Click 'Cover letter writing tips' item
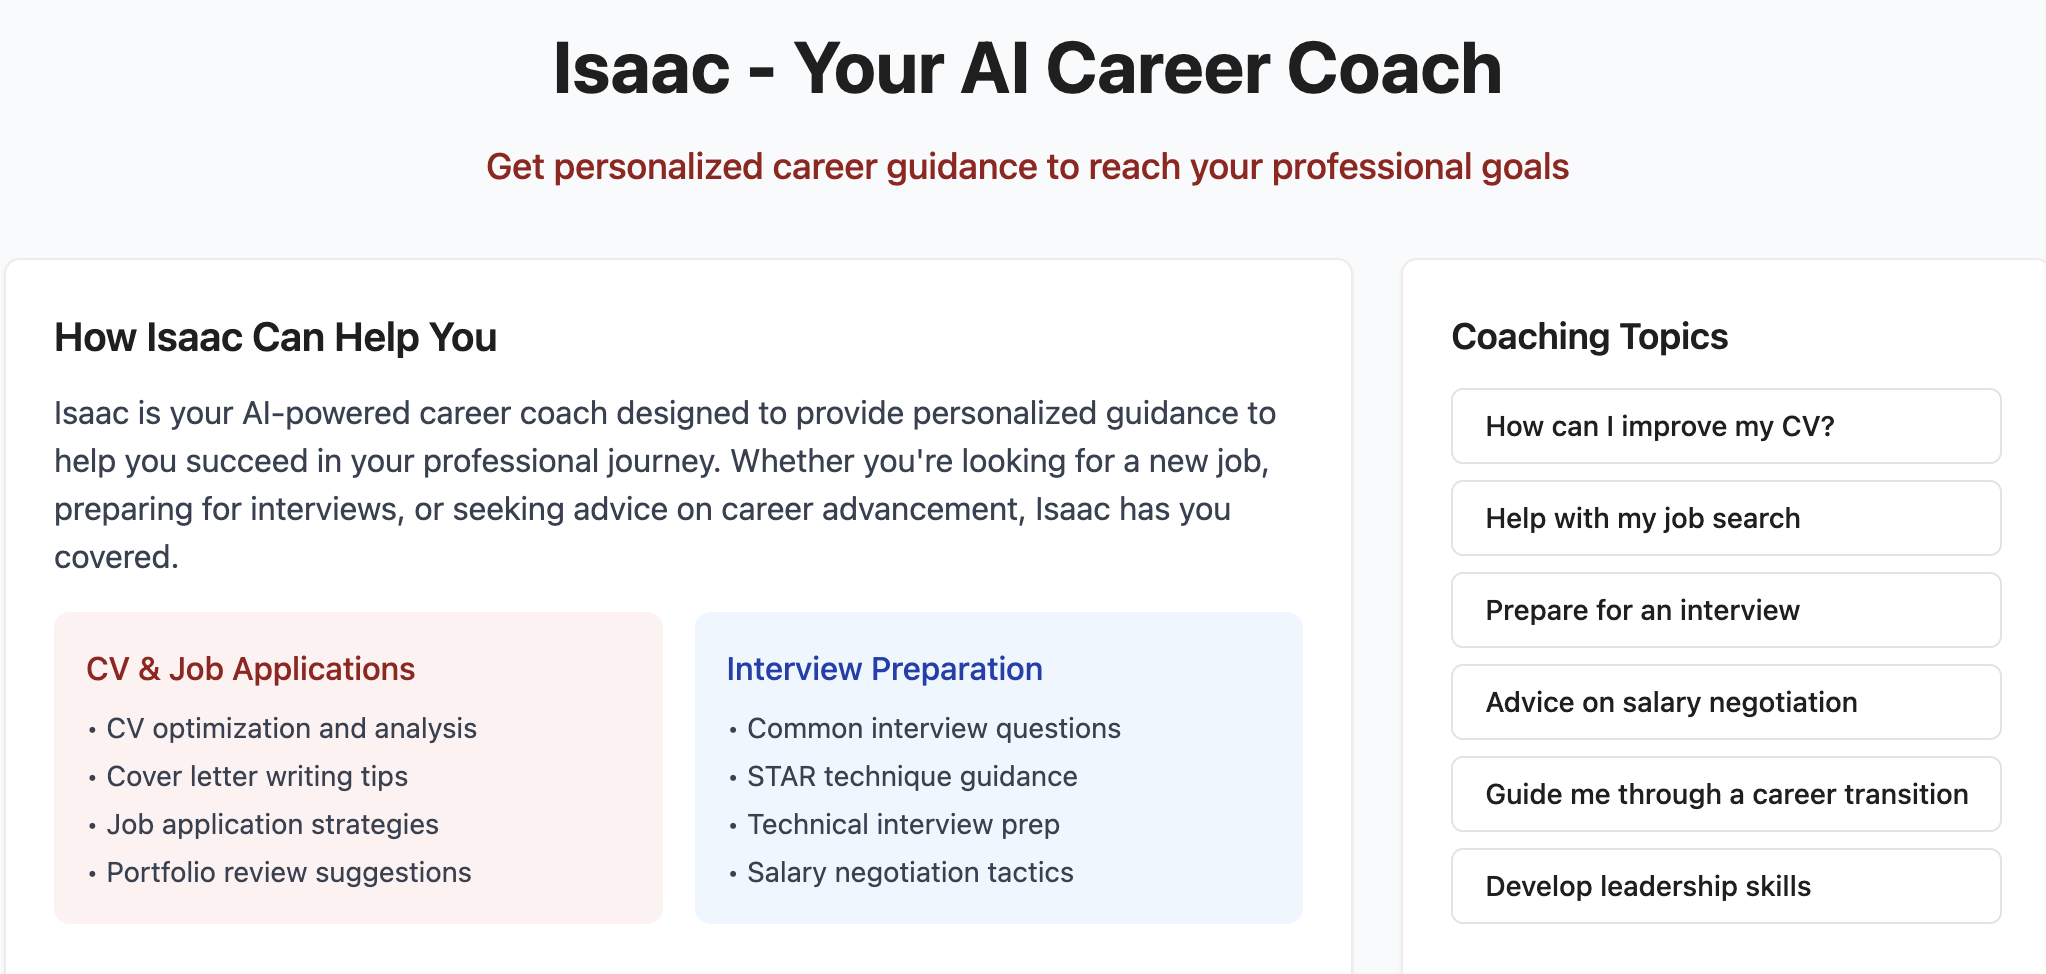 point(257,776)
